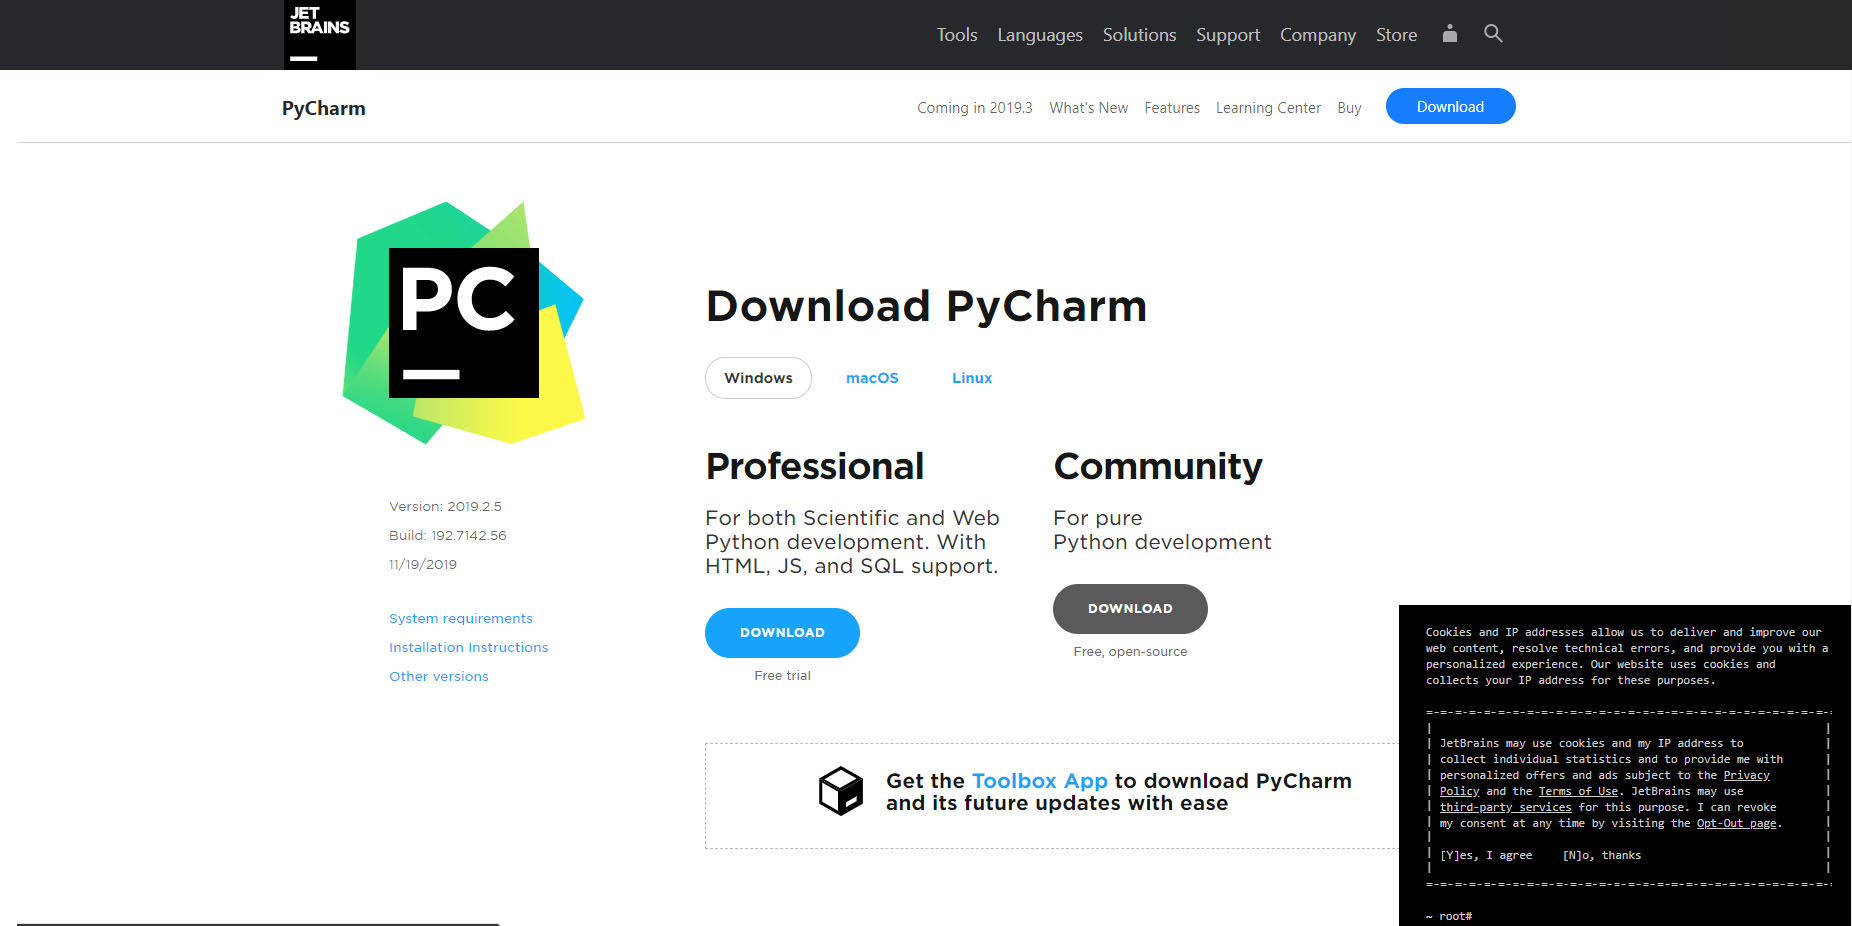Select the Windows platform tab
Viewport: 1852px width, 926px height.
(758, 378)
